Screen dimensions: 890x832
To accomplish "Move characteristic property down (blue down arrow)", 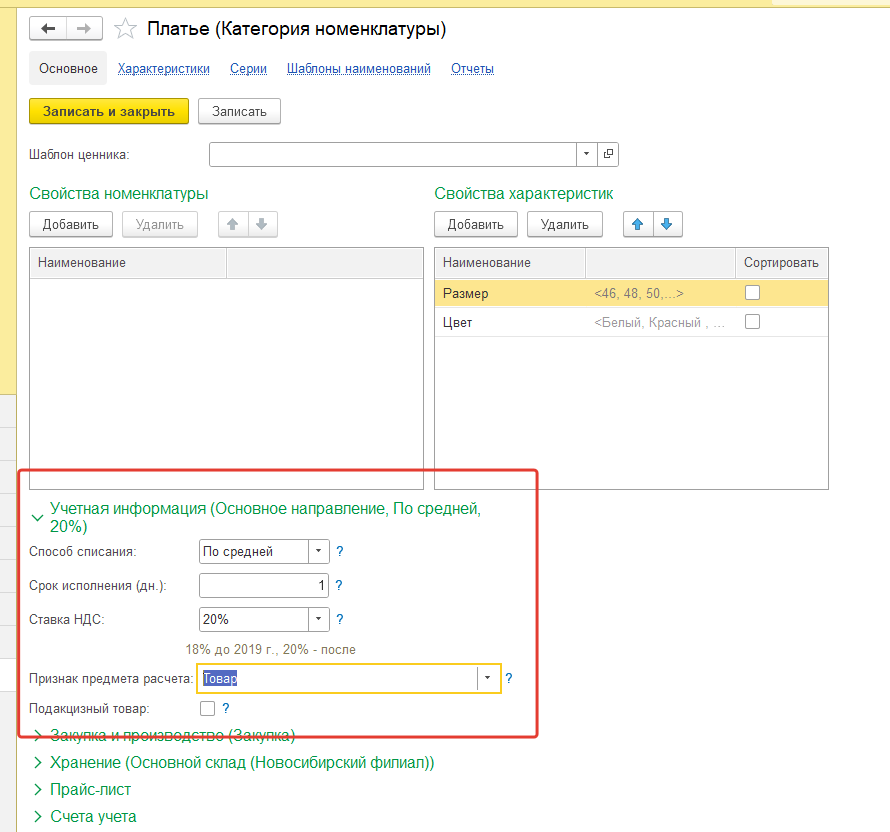I will (667, 224).
